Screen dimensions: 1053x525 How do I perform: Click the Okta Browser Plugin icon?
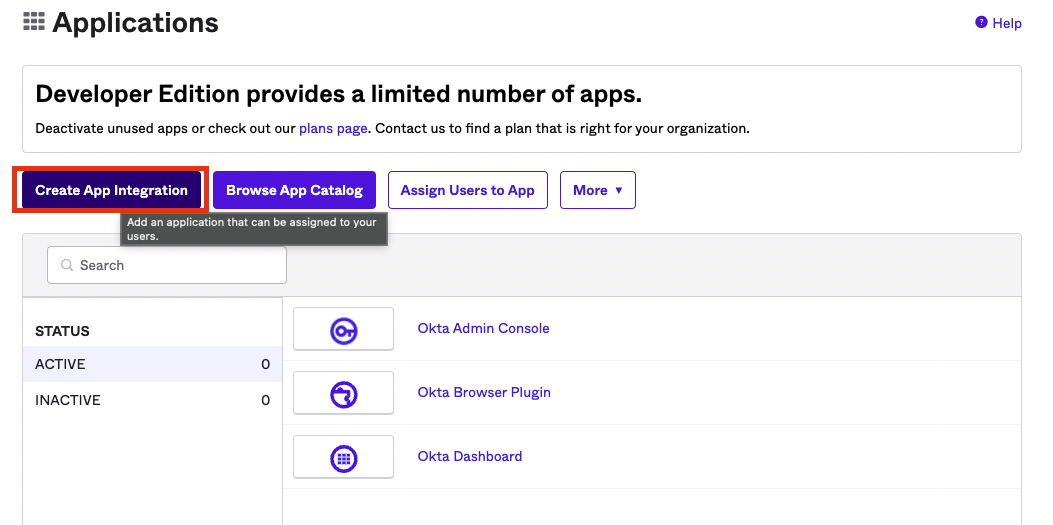point(343,393)
